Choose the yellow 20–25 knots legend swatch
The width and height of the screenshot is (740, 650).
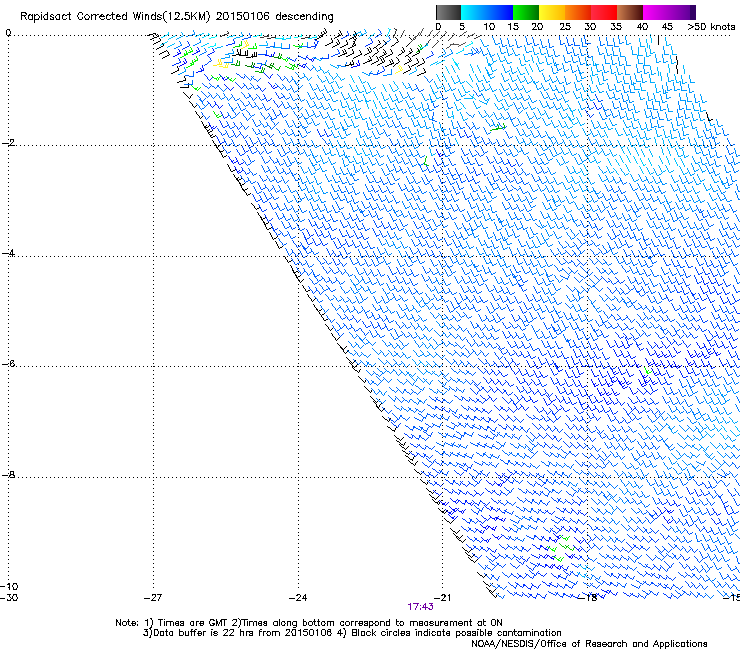(x=552, y=12)
